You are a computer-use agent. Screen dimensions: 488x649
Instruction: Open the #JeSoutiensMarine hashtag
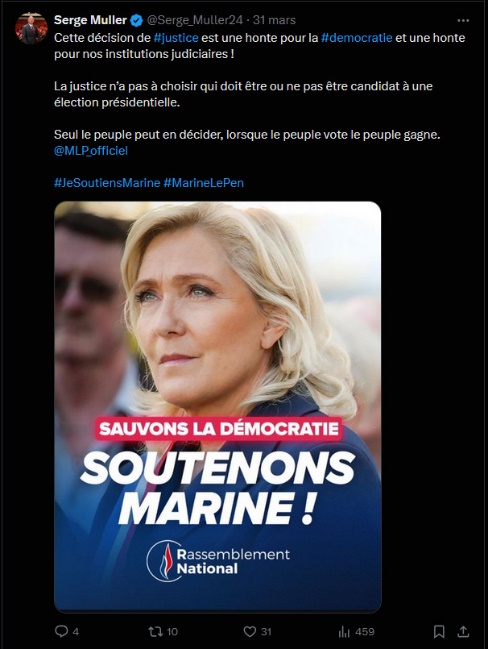pos(107,183)
